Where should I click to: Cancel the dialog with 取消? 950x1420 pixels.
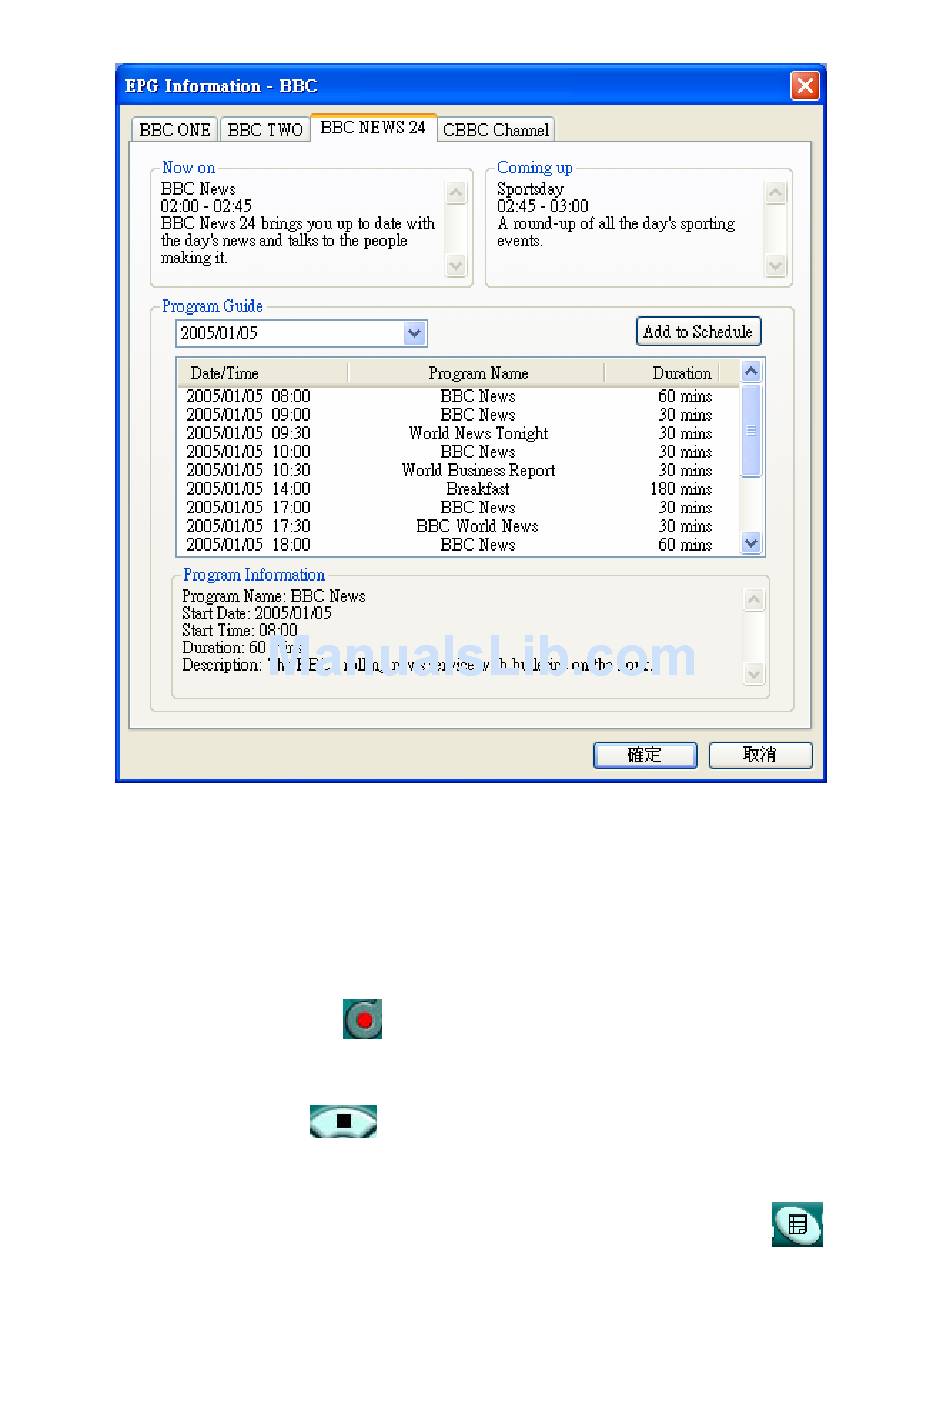pyautogui.click(x=760, y=755)
